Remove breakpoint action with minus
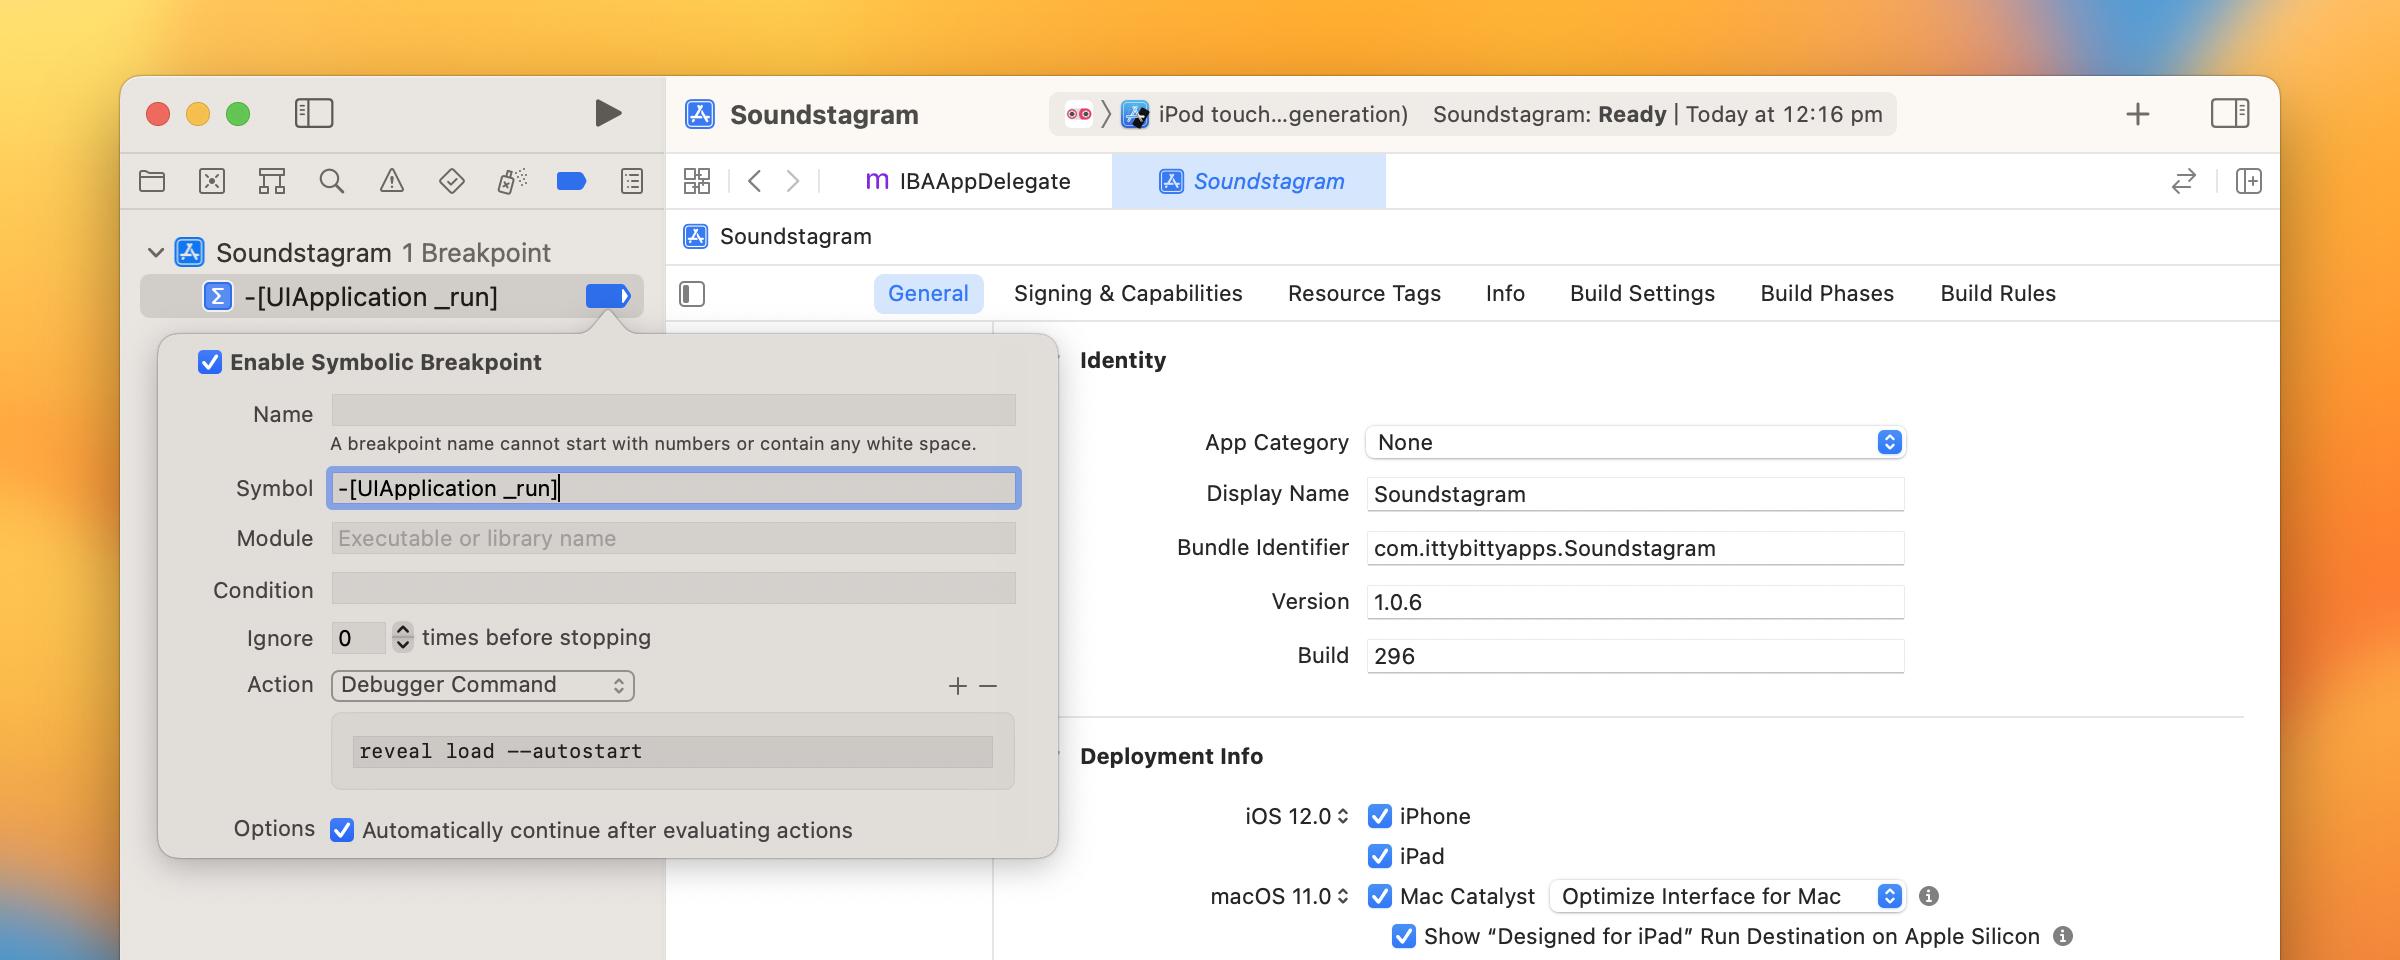Screen dimensions: 2400x960 [x=988, y=686]
